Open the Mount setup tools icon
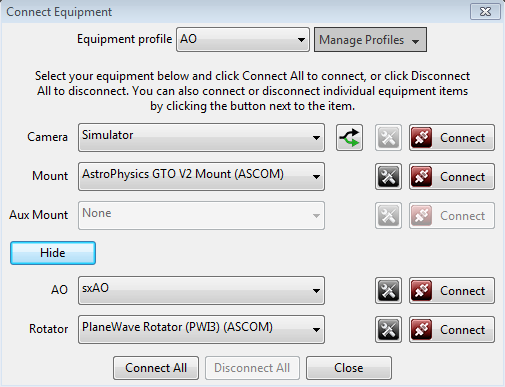The width and height of the screenshot is (505, 387). coord(388,177)
